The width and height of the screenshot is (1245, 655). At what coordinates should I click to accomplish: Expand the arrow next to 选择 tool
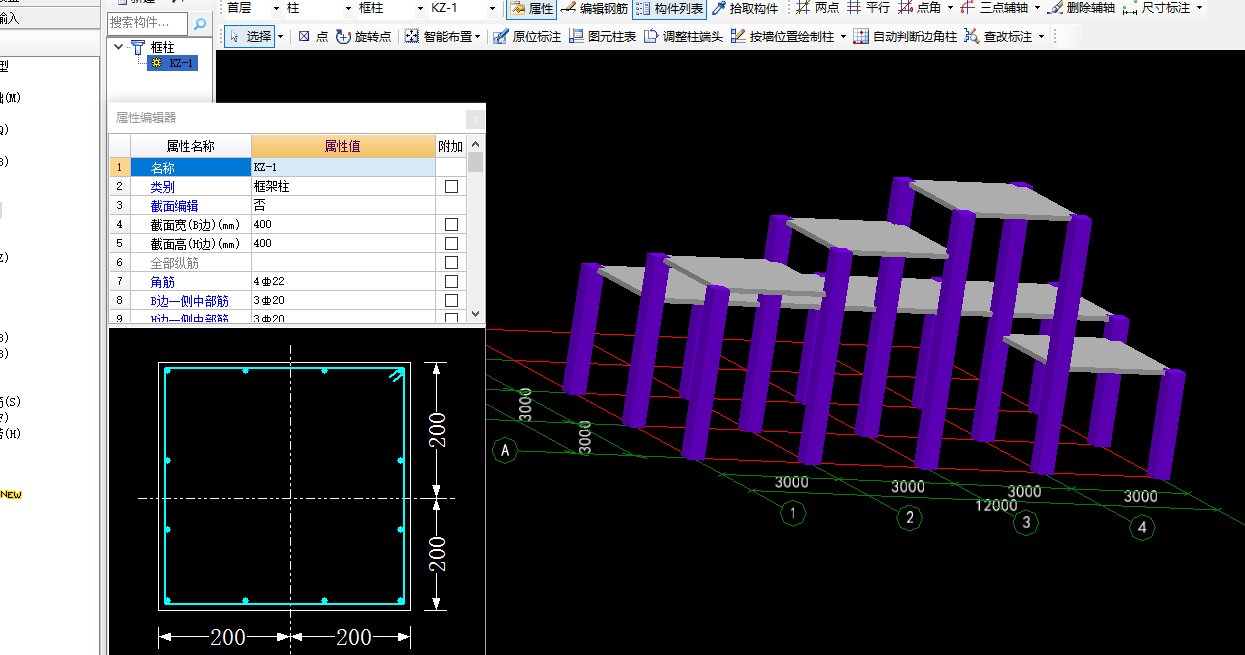click(281, 36)
